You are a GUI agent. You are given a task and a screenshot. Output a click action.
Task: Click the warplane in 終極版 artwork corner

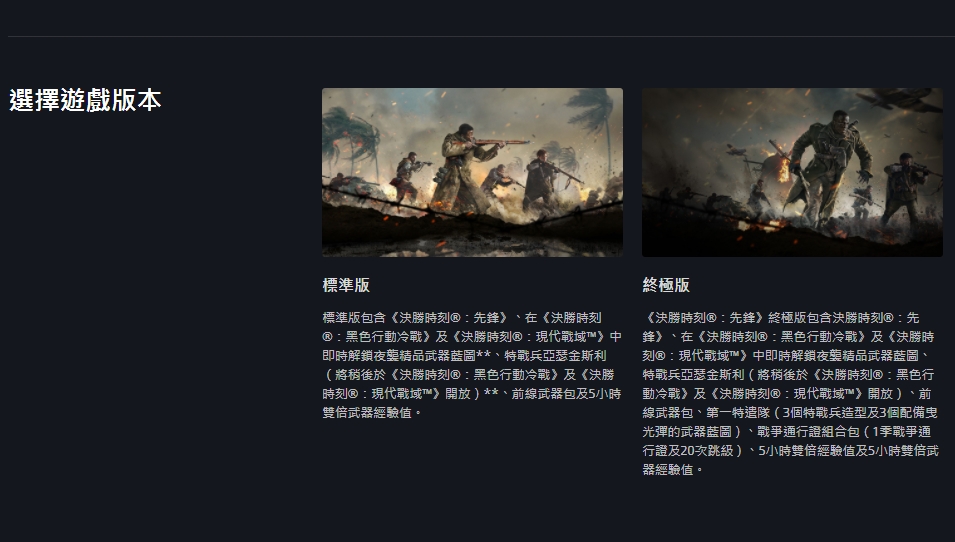900,100
